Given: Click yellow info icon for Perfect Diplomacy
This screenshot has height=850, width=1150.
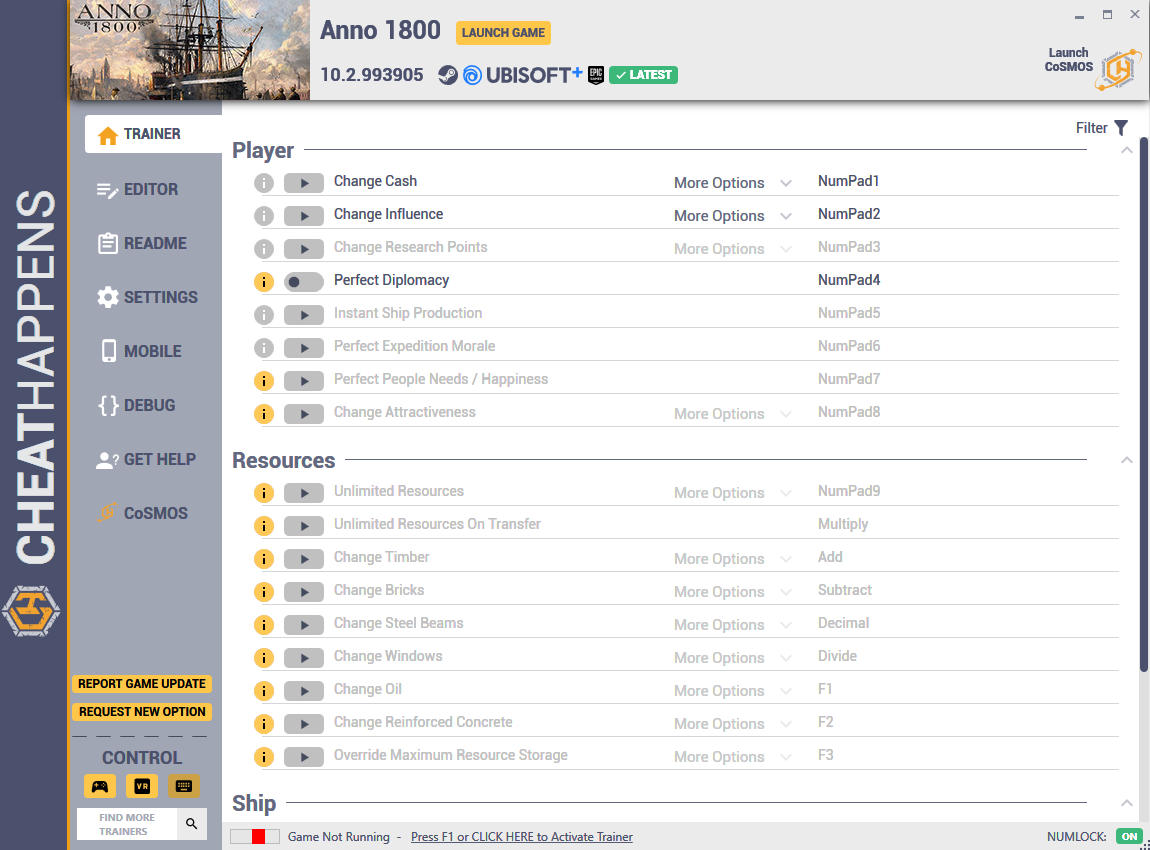Looking at the screenshot, I should click(264, 282).
